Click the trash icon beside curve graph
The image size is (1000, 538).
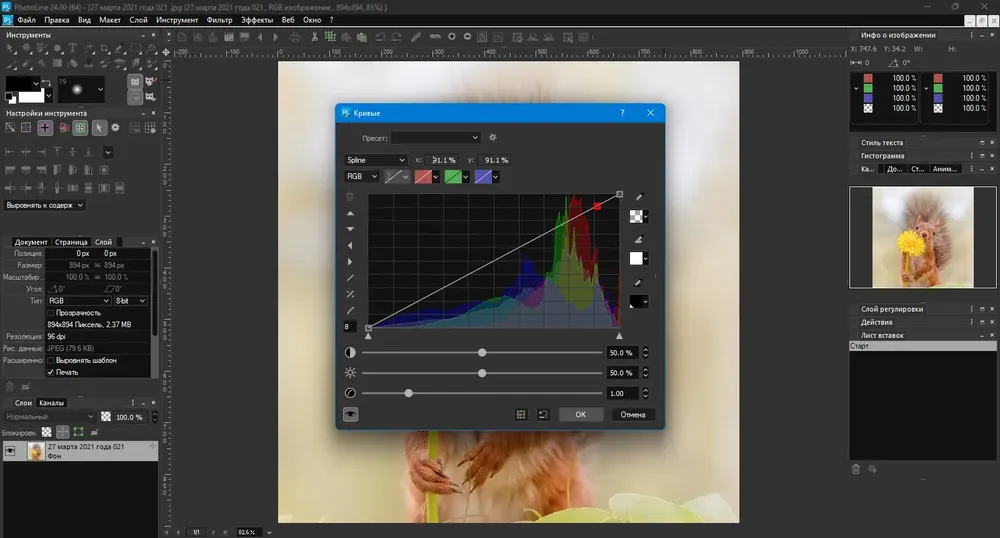[349, 196]
